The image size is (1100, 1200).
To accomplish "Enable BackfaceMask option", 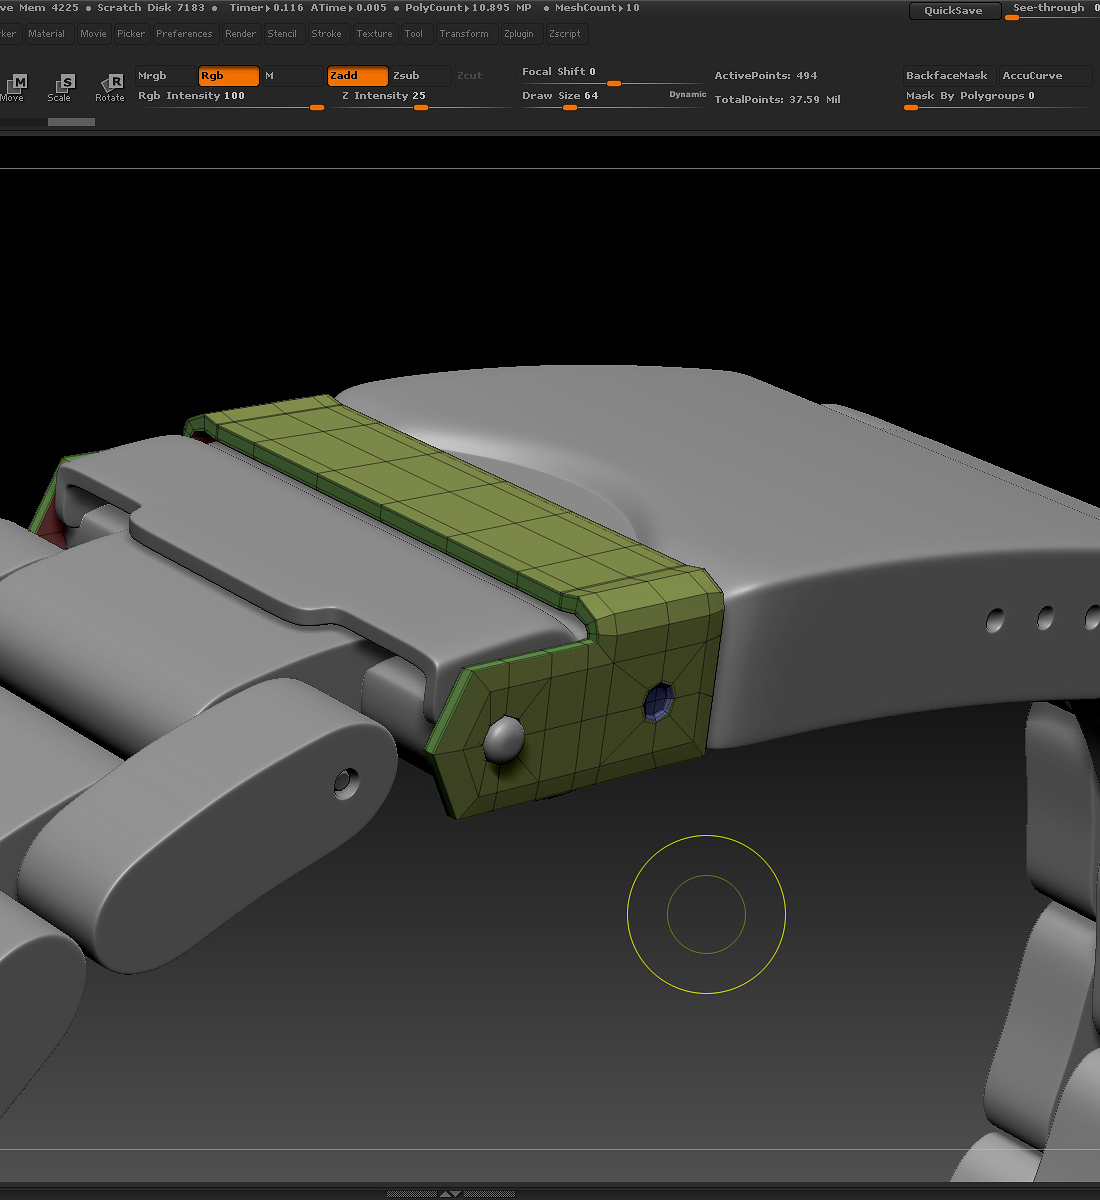I will (949, 76).
